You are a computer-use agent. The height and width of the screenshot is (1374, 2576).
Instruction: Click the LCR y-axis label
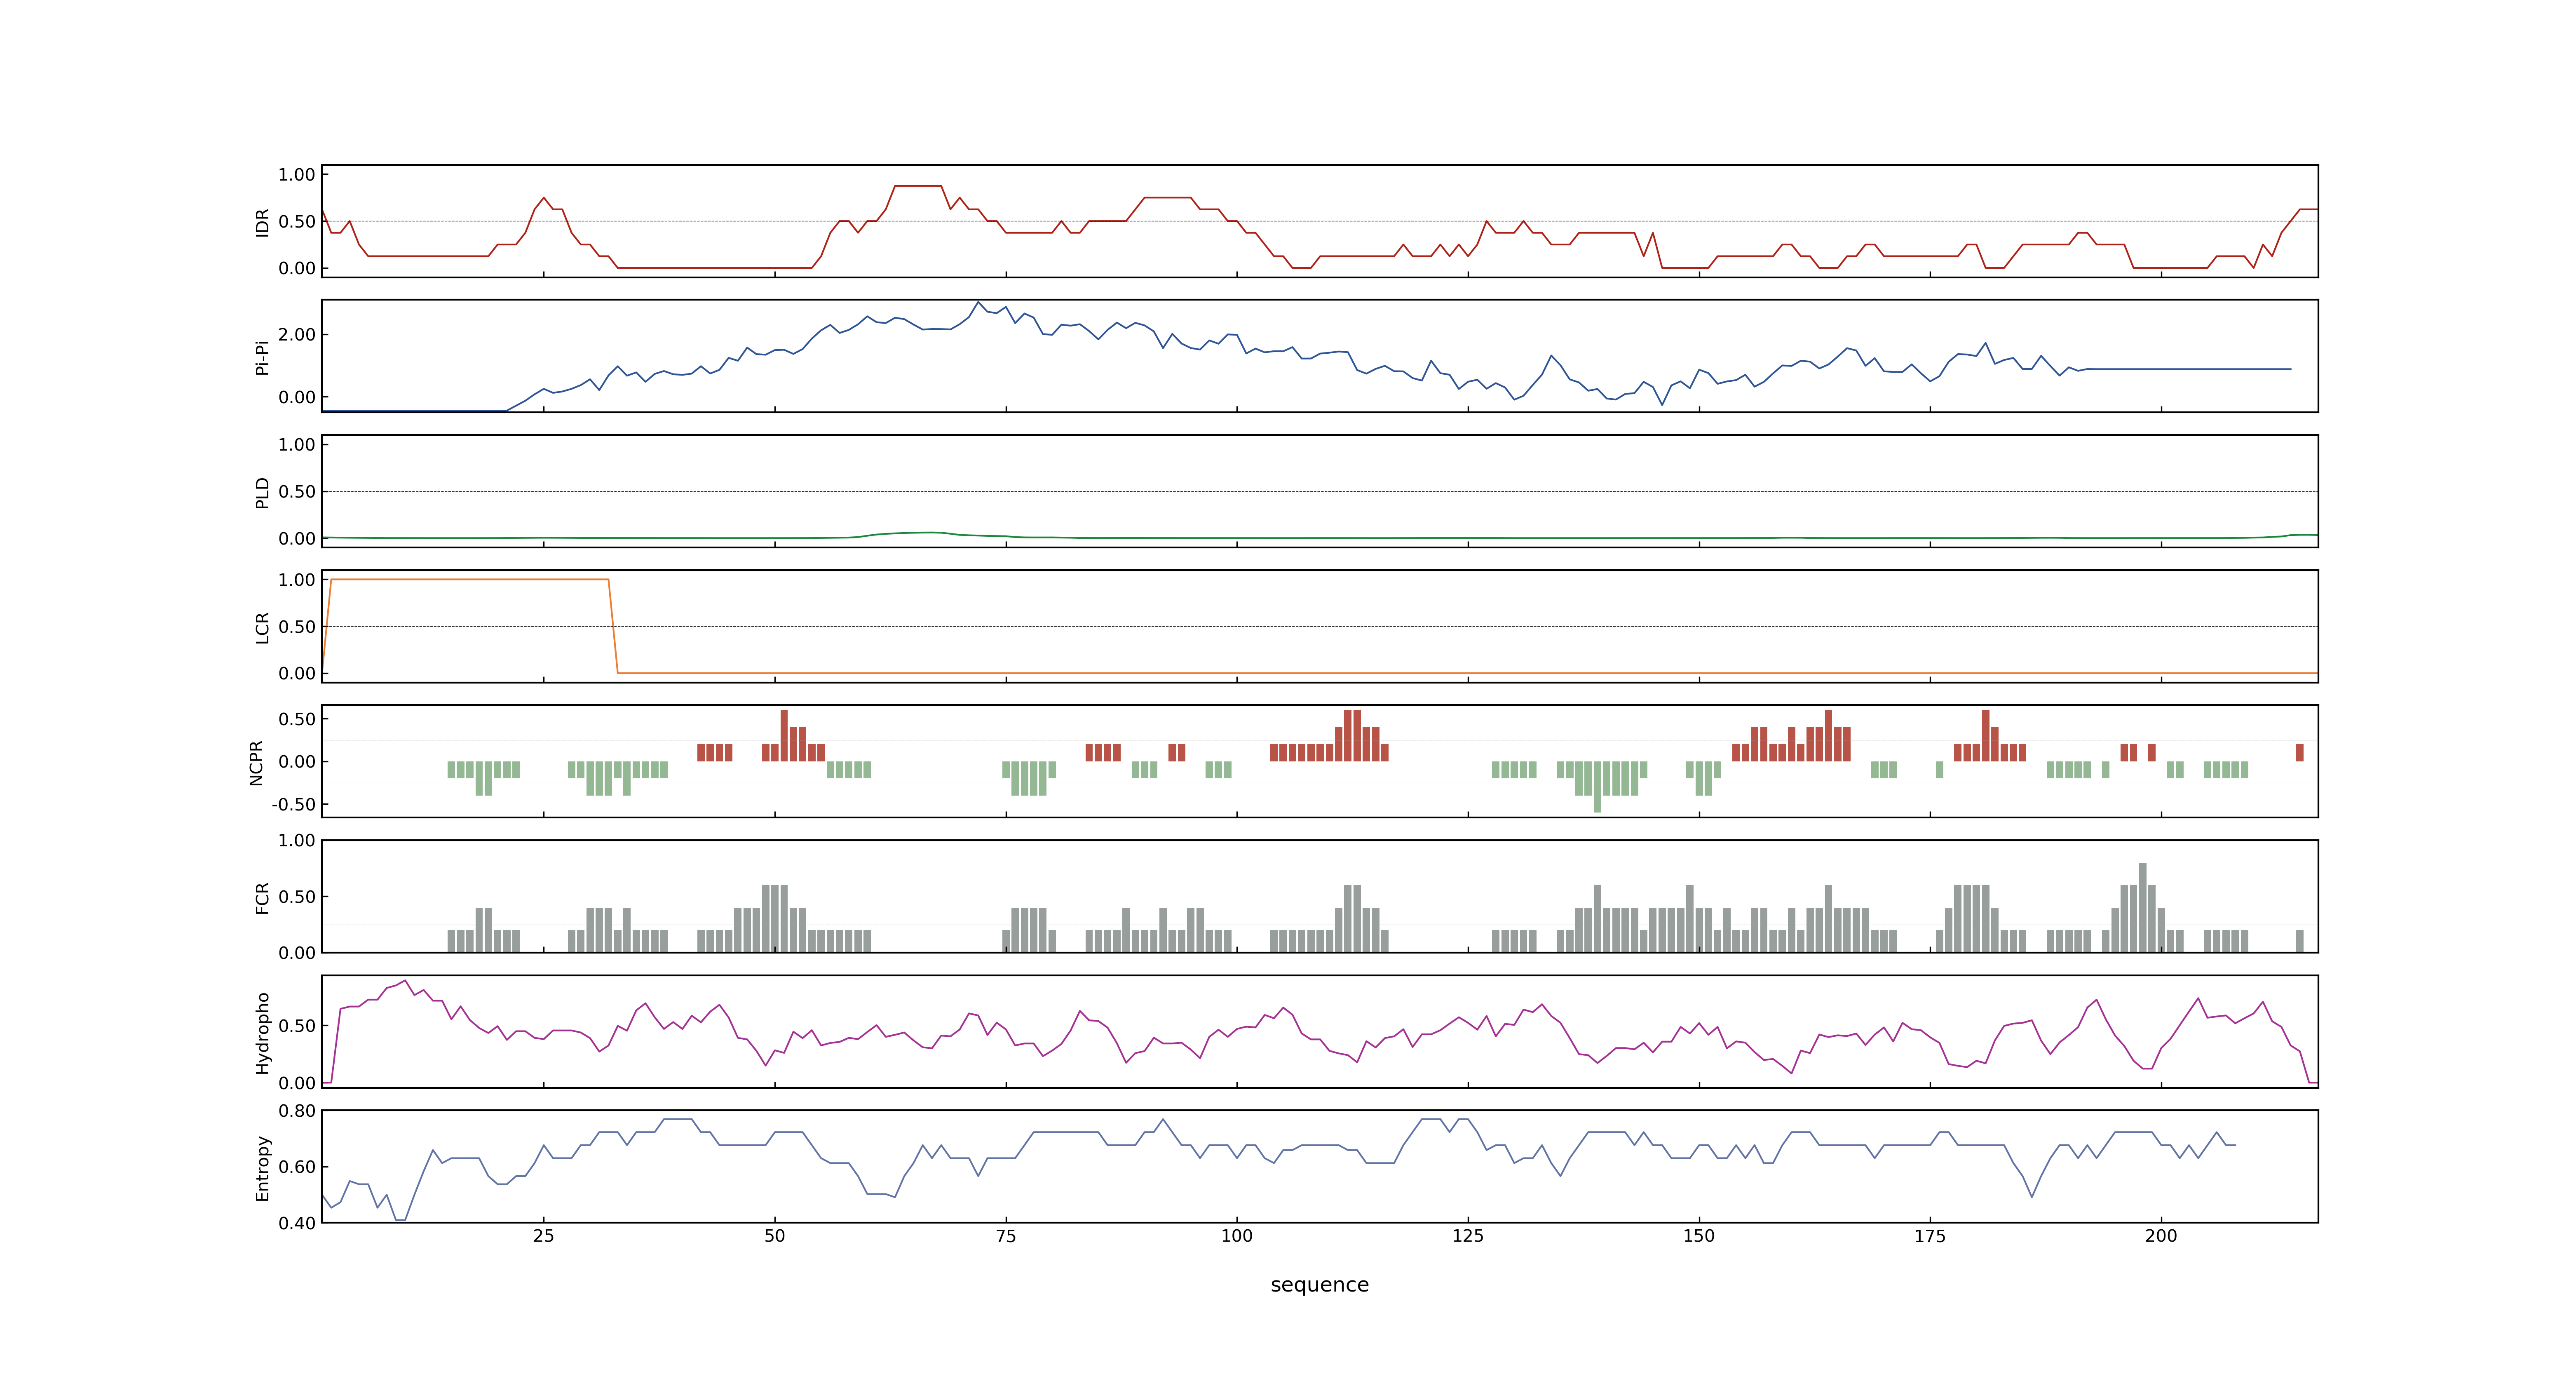tap(262, 627)
